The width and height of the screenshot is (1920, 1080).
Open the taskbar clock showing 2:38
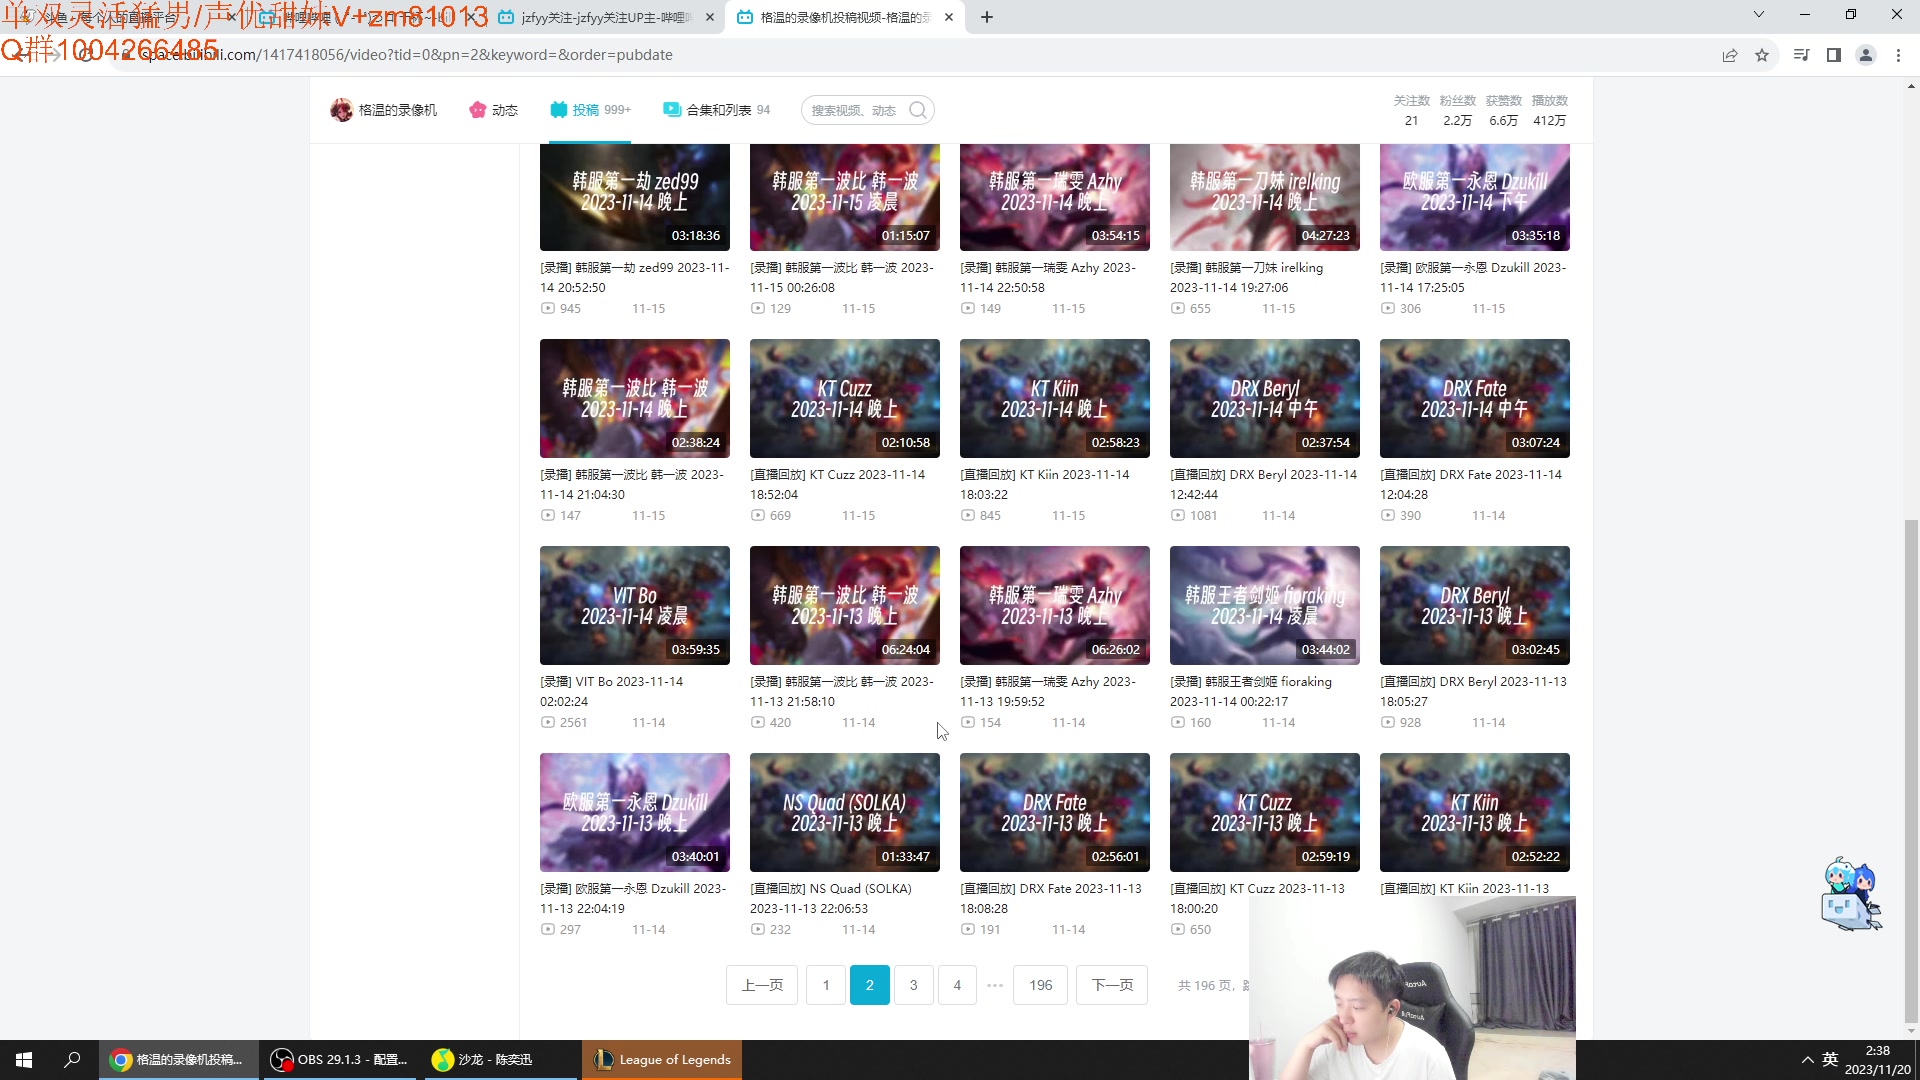(1877, 1060)
